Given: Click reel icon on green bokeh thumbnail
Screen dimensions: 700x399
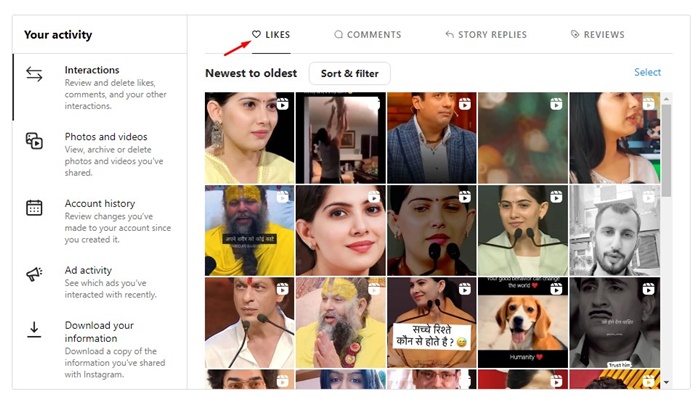Looking at the screenshot, I should pyautogui.click(x=556, y=104).
